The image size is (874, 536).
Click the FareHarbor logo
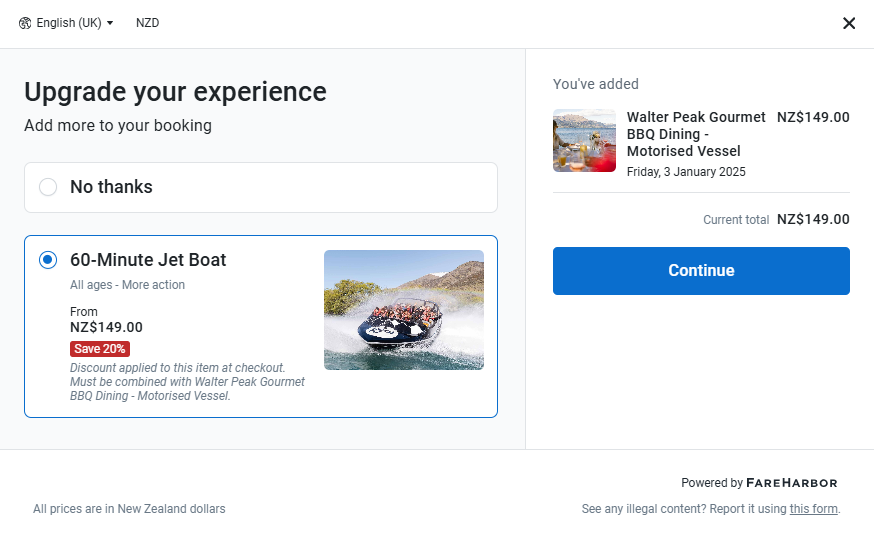point(791,483)
